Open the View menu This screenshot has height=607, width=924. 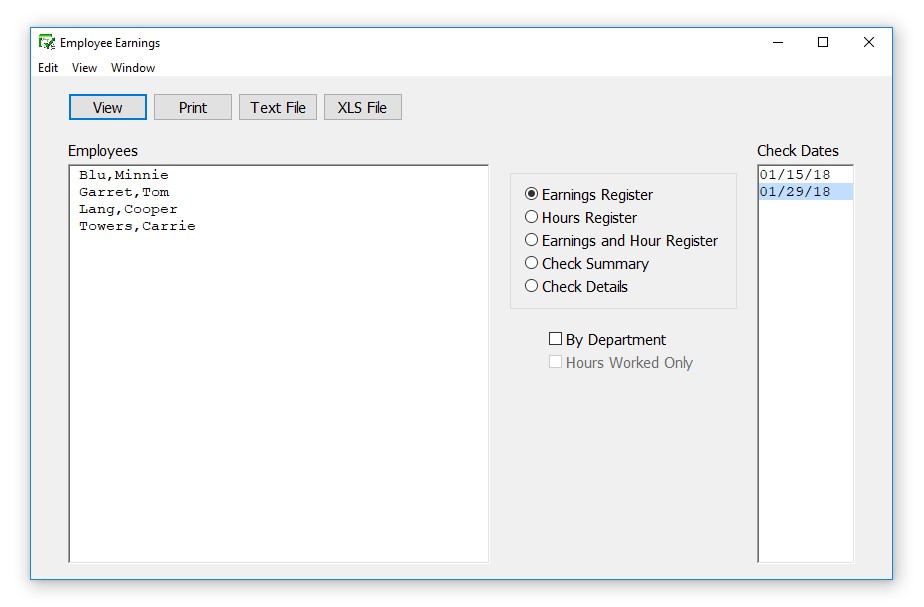84,68
